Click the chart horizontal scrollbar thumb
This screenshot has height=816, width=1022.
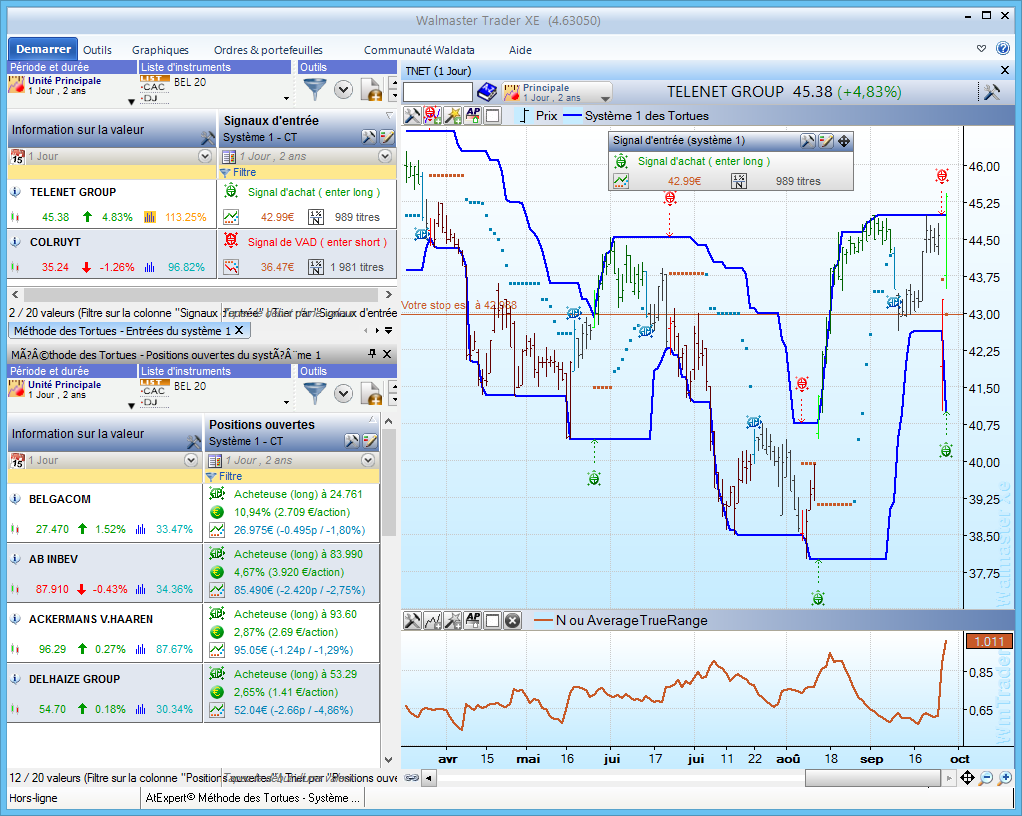click(x=873, y=778)
